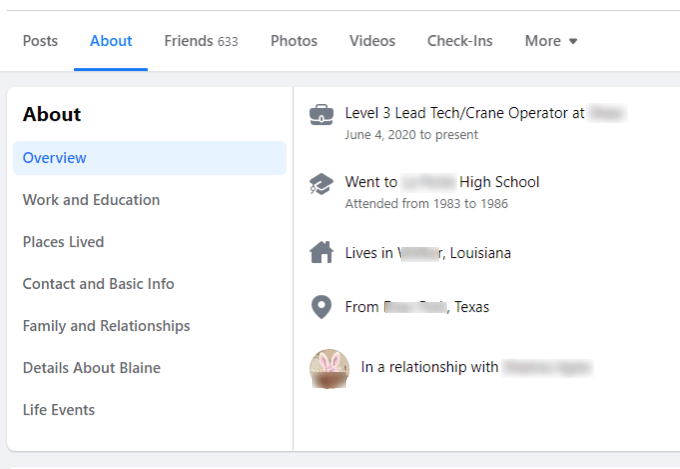This screenshot has width=680, height=469.
Task: Open Details About Blaine section
Action: coord(92,368)
